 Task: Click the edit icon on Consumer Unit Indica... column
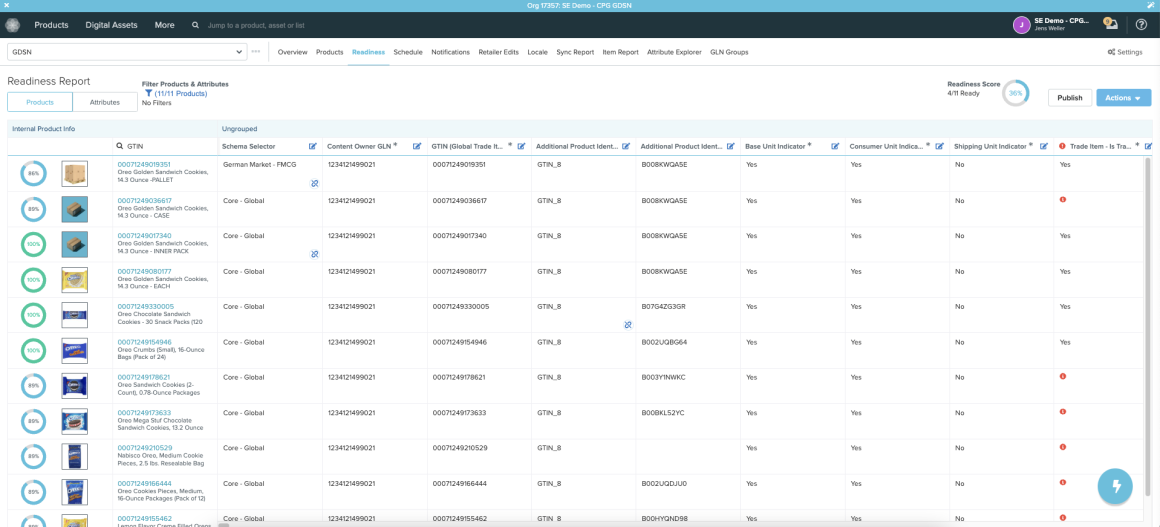point(940,147)
